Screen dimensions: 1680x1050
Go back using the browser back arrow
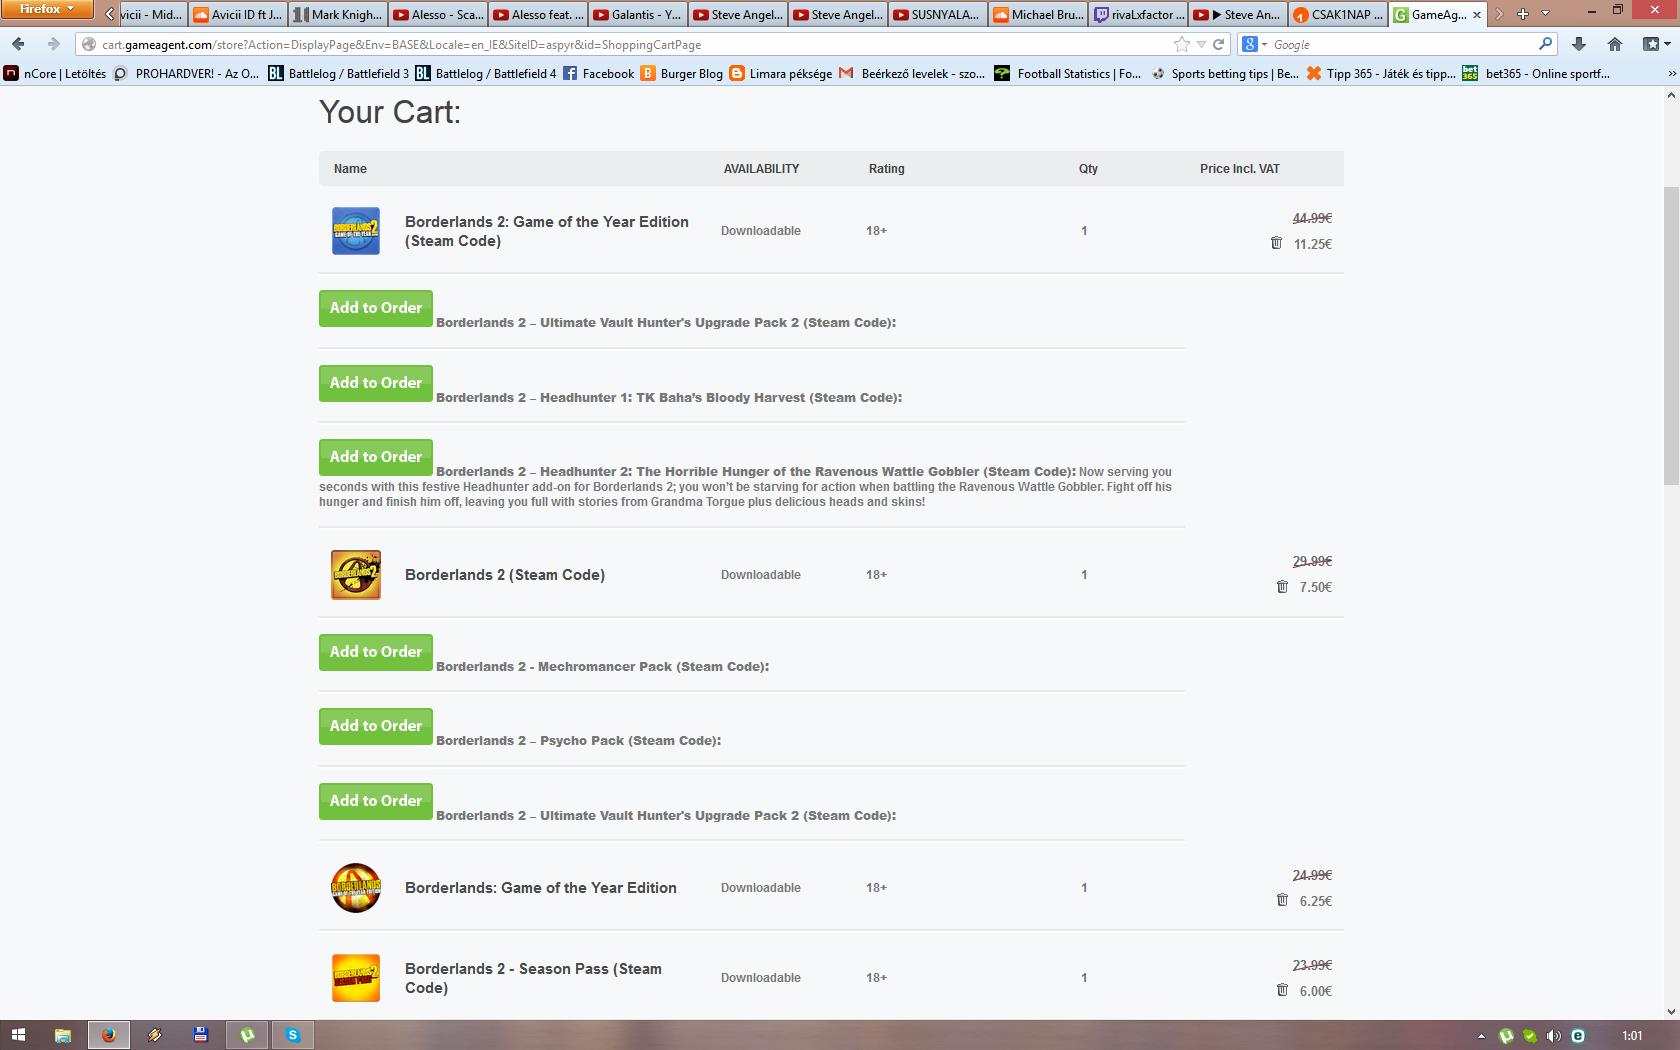18,44
